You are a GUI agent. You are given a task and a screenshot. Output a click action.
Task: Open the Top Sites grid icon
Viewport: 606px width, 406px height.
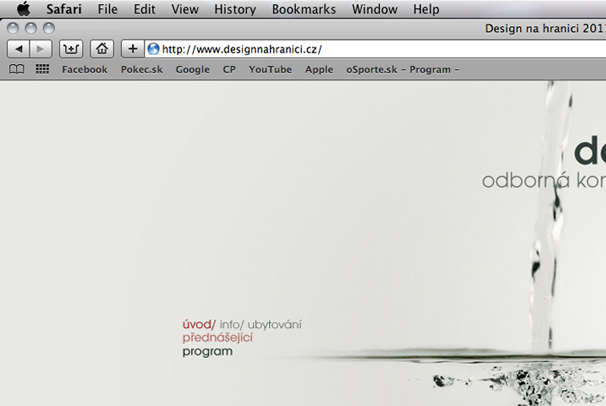tap(42, 70)
